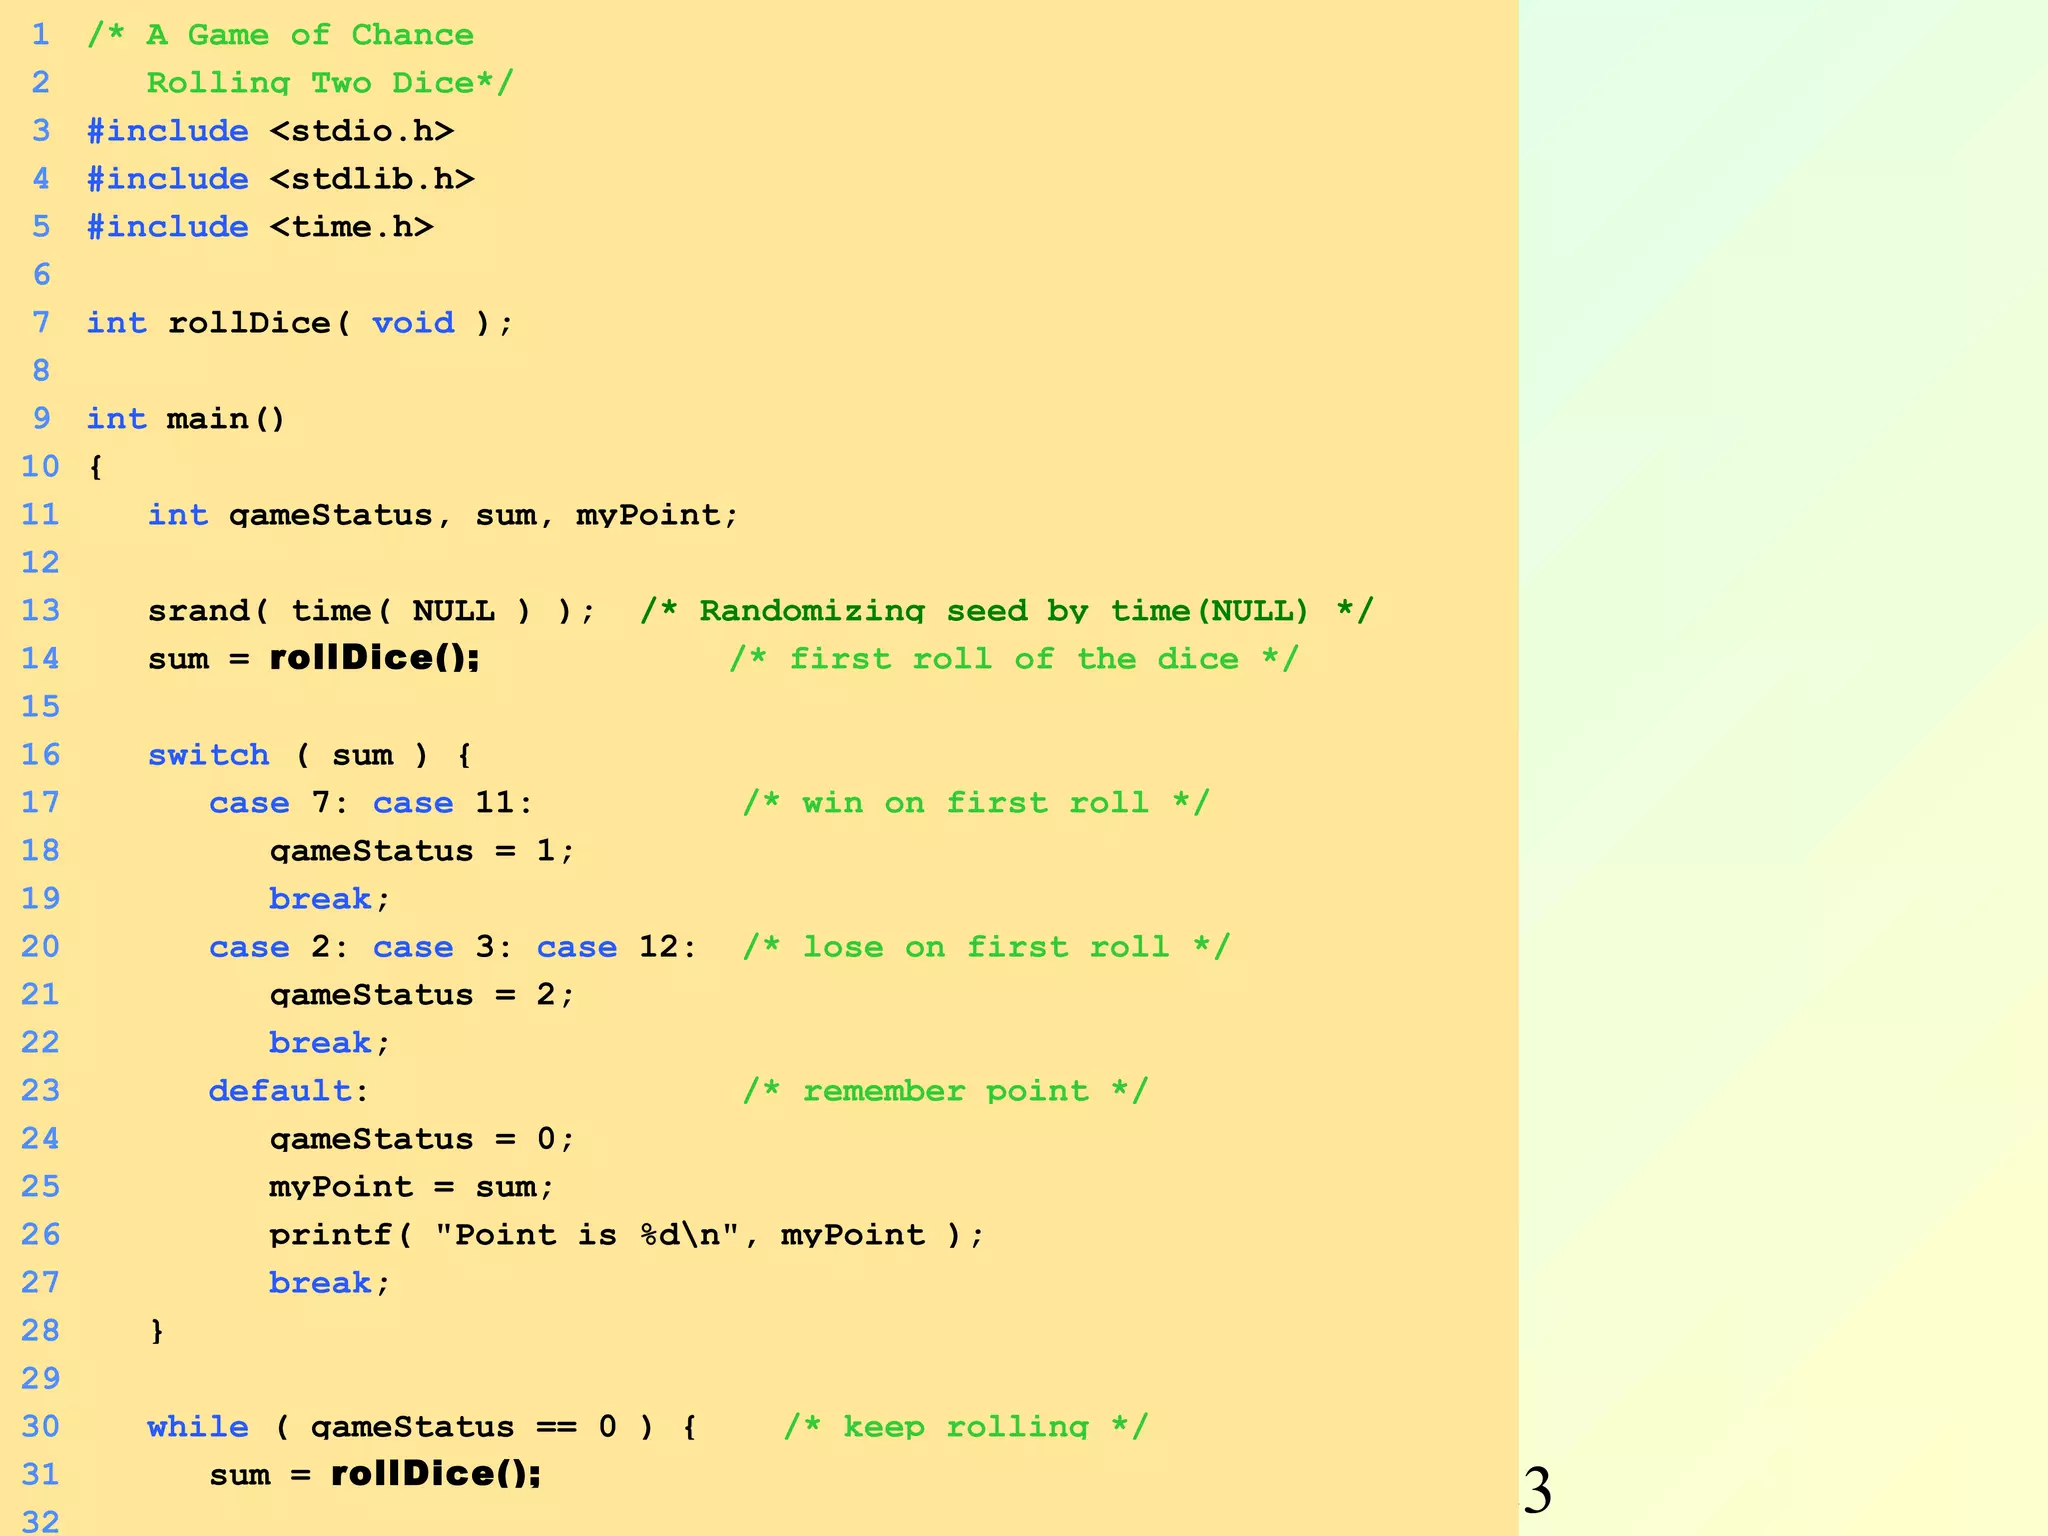Click the "break;" on line 27
Viewport: 2048px width, 1536px height.
329,1283
